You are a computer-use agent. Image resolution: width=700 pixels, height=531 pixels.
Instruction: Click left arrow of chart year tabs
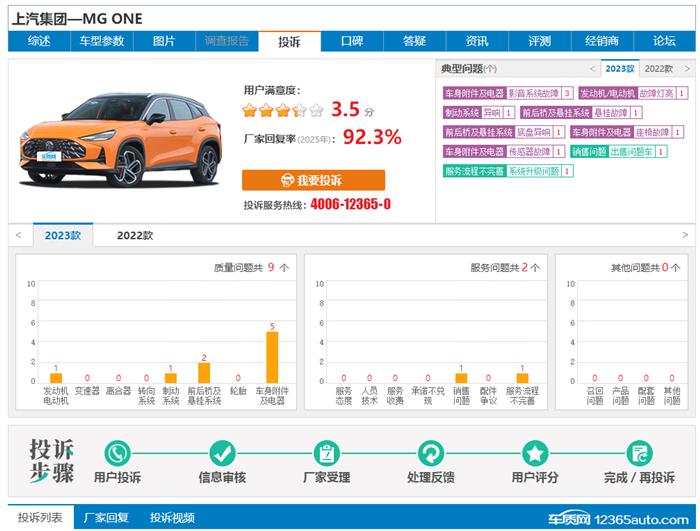(18, 235)
